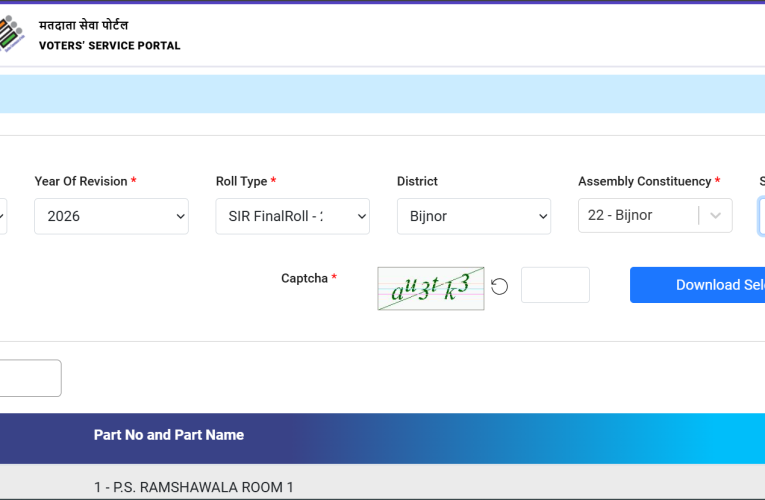Open the Roll Type dropdown
Viewport: 765px width, 500px height.
[x=292, y=216]
